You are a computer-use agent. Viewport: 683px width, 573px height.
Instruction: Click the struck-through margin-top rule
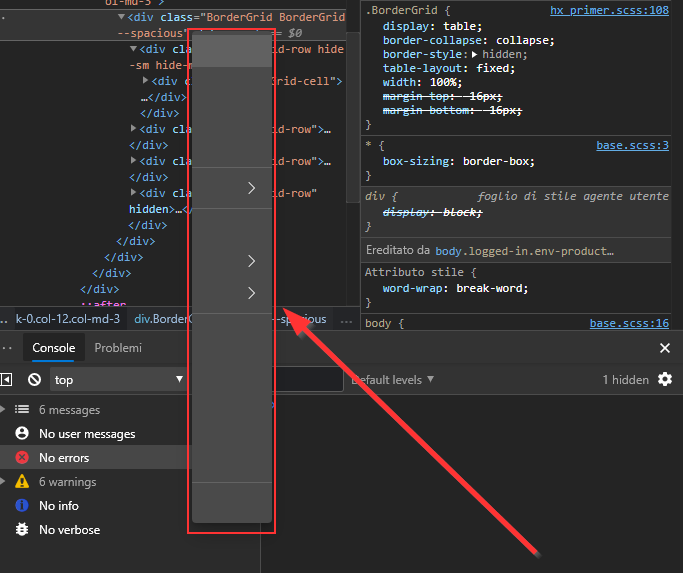[442, 96]
